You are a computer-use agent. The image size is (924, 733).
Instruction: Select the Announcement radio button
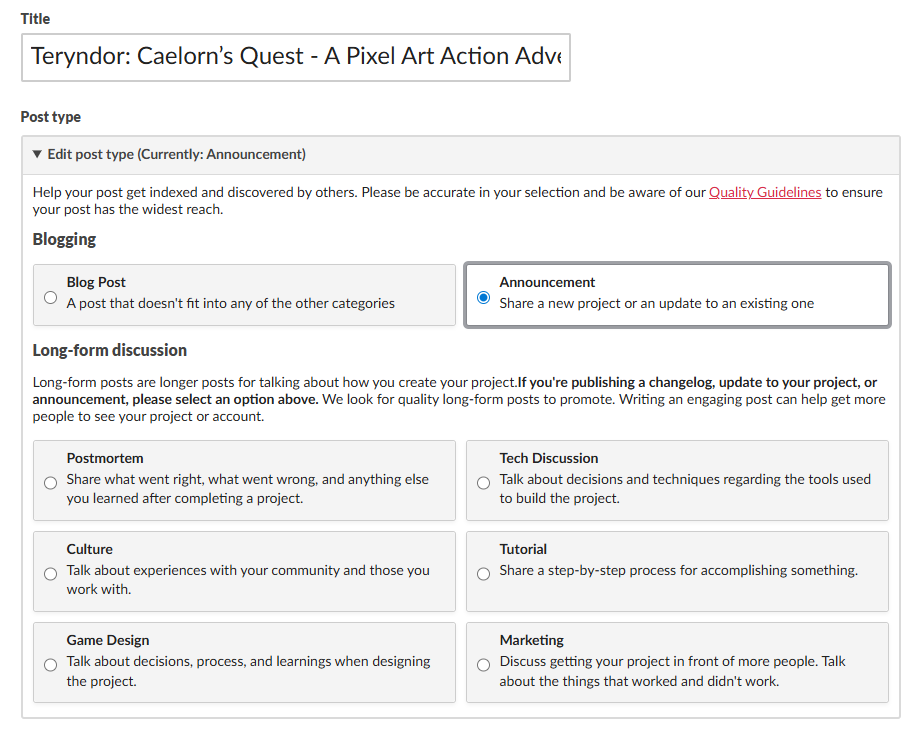coord(484,297)
